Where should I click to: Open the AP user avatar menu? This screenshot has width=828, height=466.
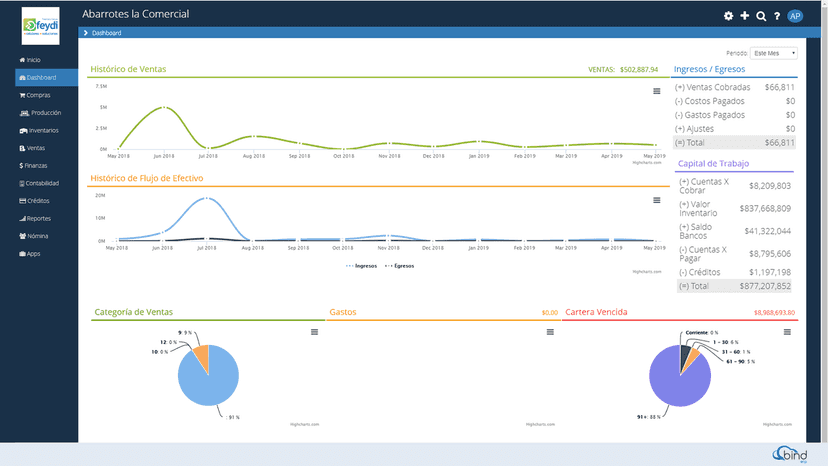(x=795, y=16)
